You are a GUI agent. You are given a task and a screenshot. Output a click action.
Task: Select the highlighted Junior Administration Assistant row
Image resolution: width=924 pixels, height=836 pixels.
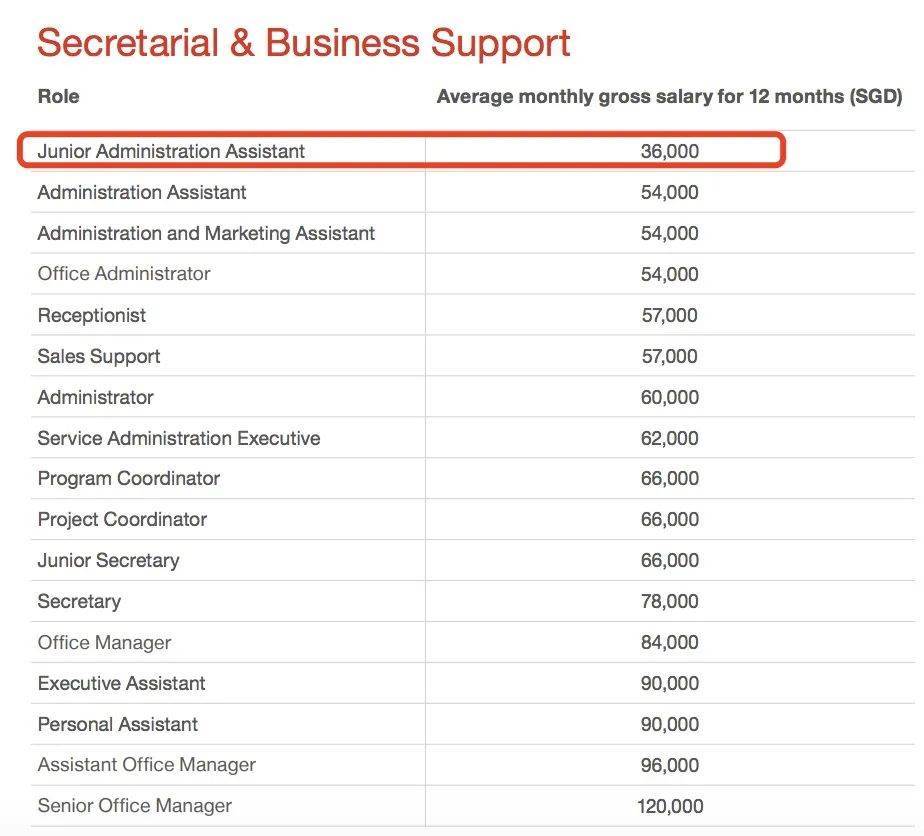[401, 150]
